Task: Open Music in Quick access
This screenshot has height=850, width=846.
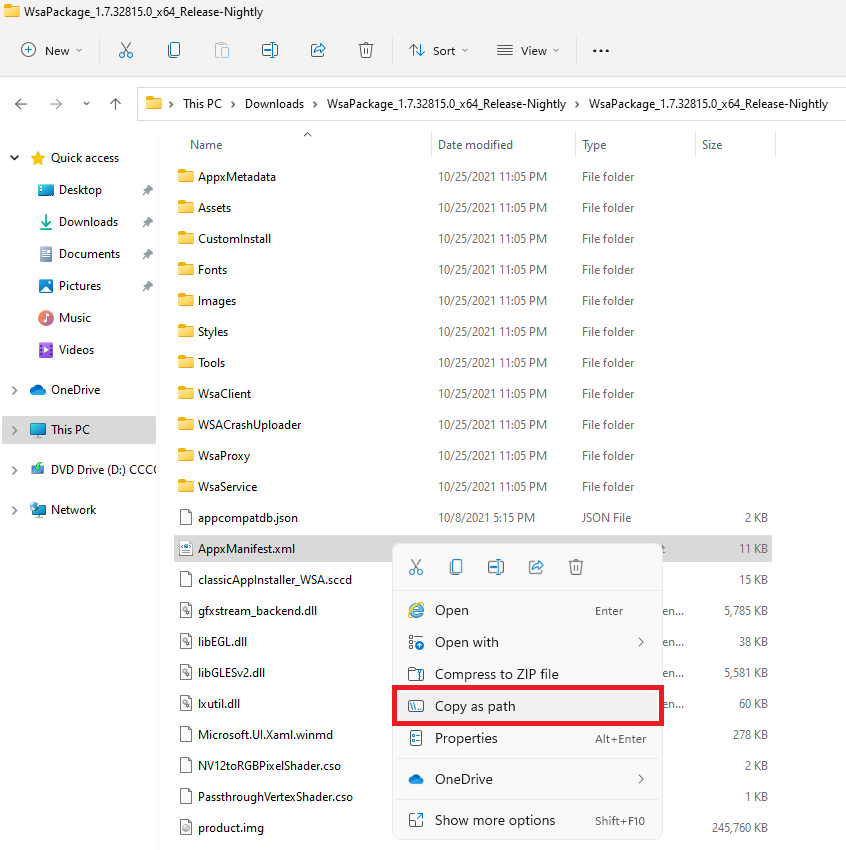Action: pyautogui.click(x=75, y=318)
